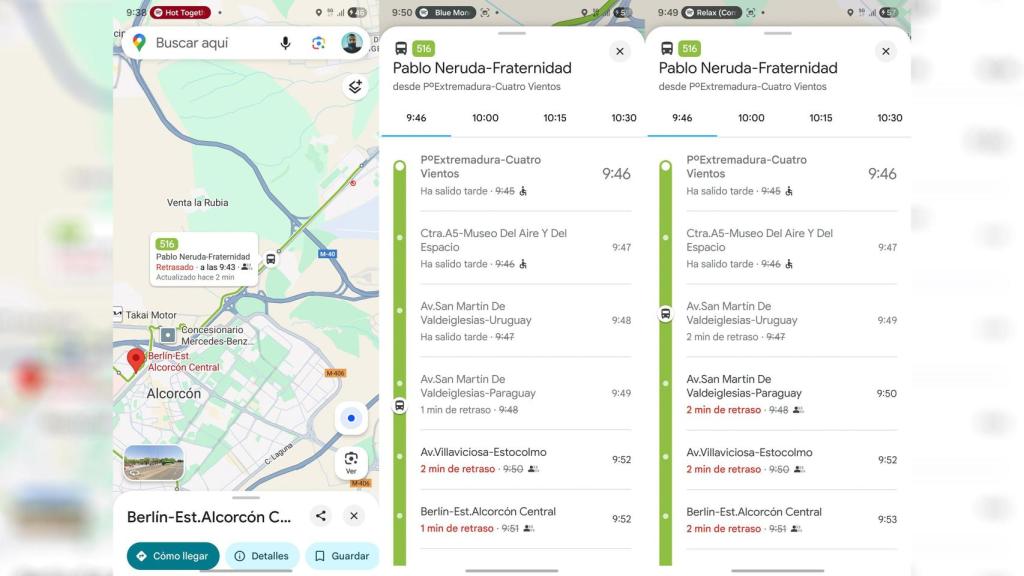Open Detalles for the stop
Screen dimensions: 1024x576
[x=262, y=555]
